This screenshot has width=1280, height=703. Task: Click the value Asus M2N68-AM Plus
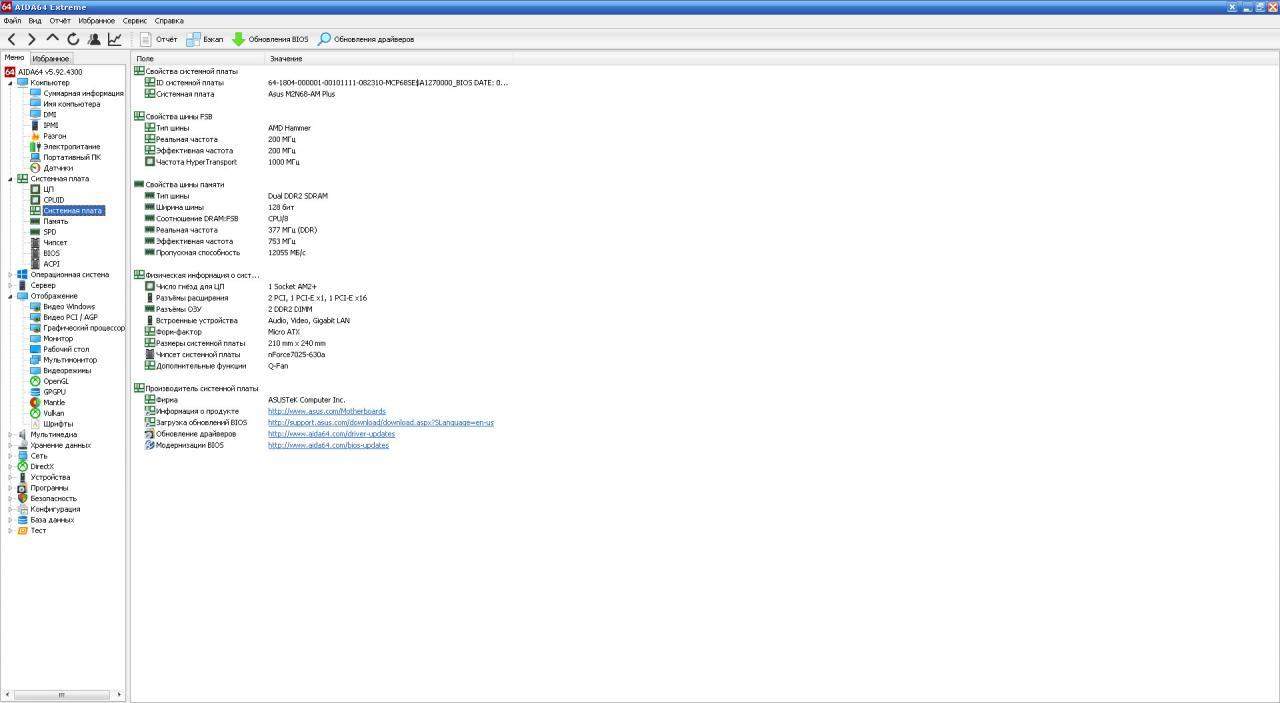pos(301,94)
